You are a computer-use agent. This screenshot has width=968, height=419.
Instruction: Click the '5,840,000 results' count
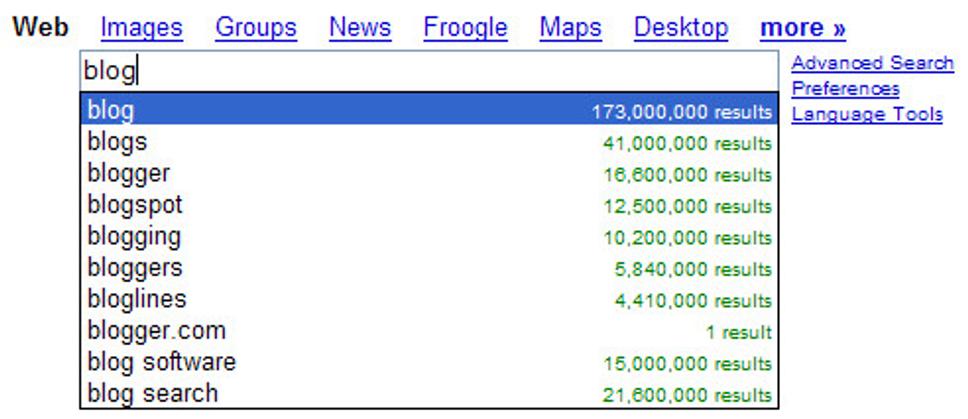point(693,270)
